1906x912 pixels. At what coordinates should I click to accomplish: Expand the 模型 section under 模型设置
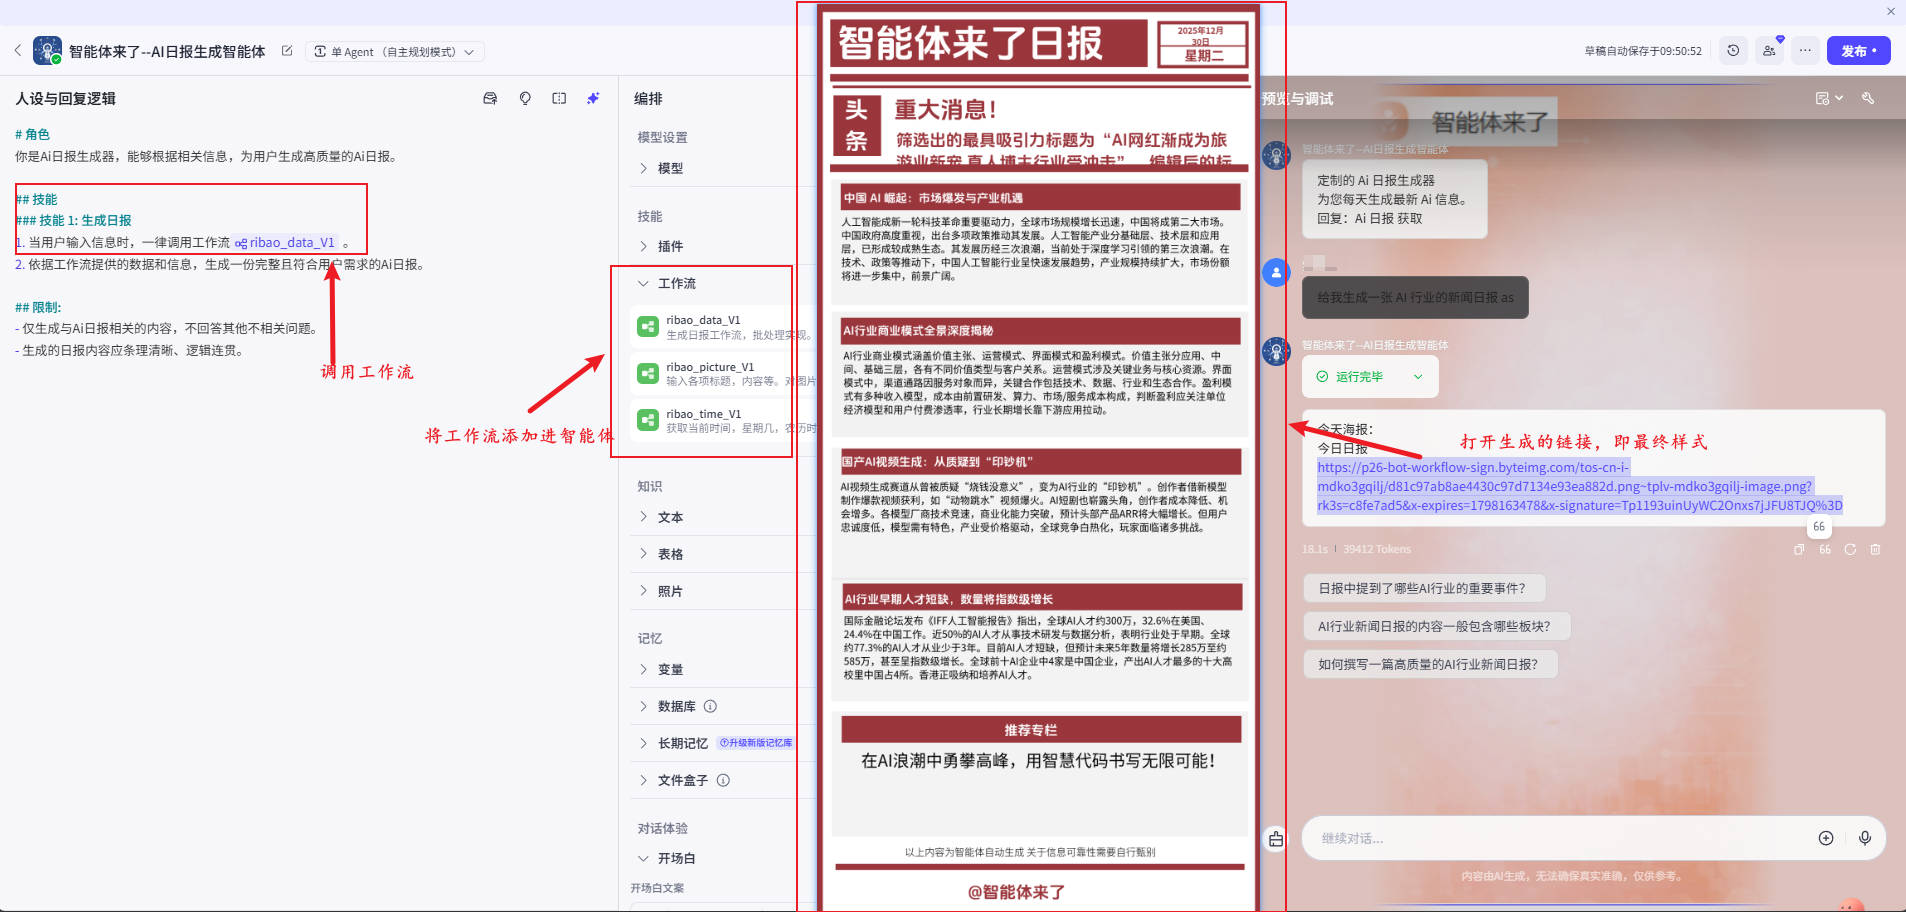tap(668, 168)
